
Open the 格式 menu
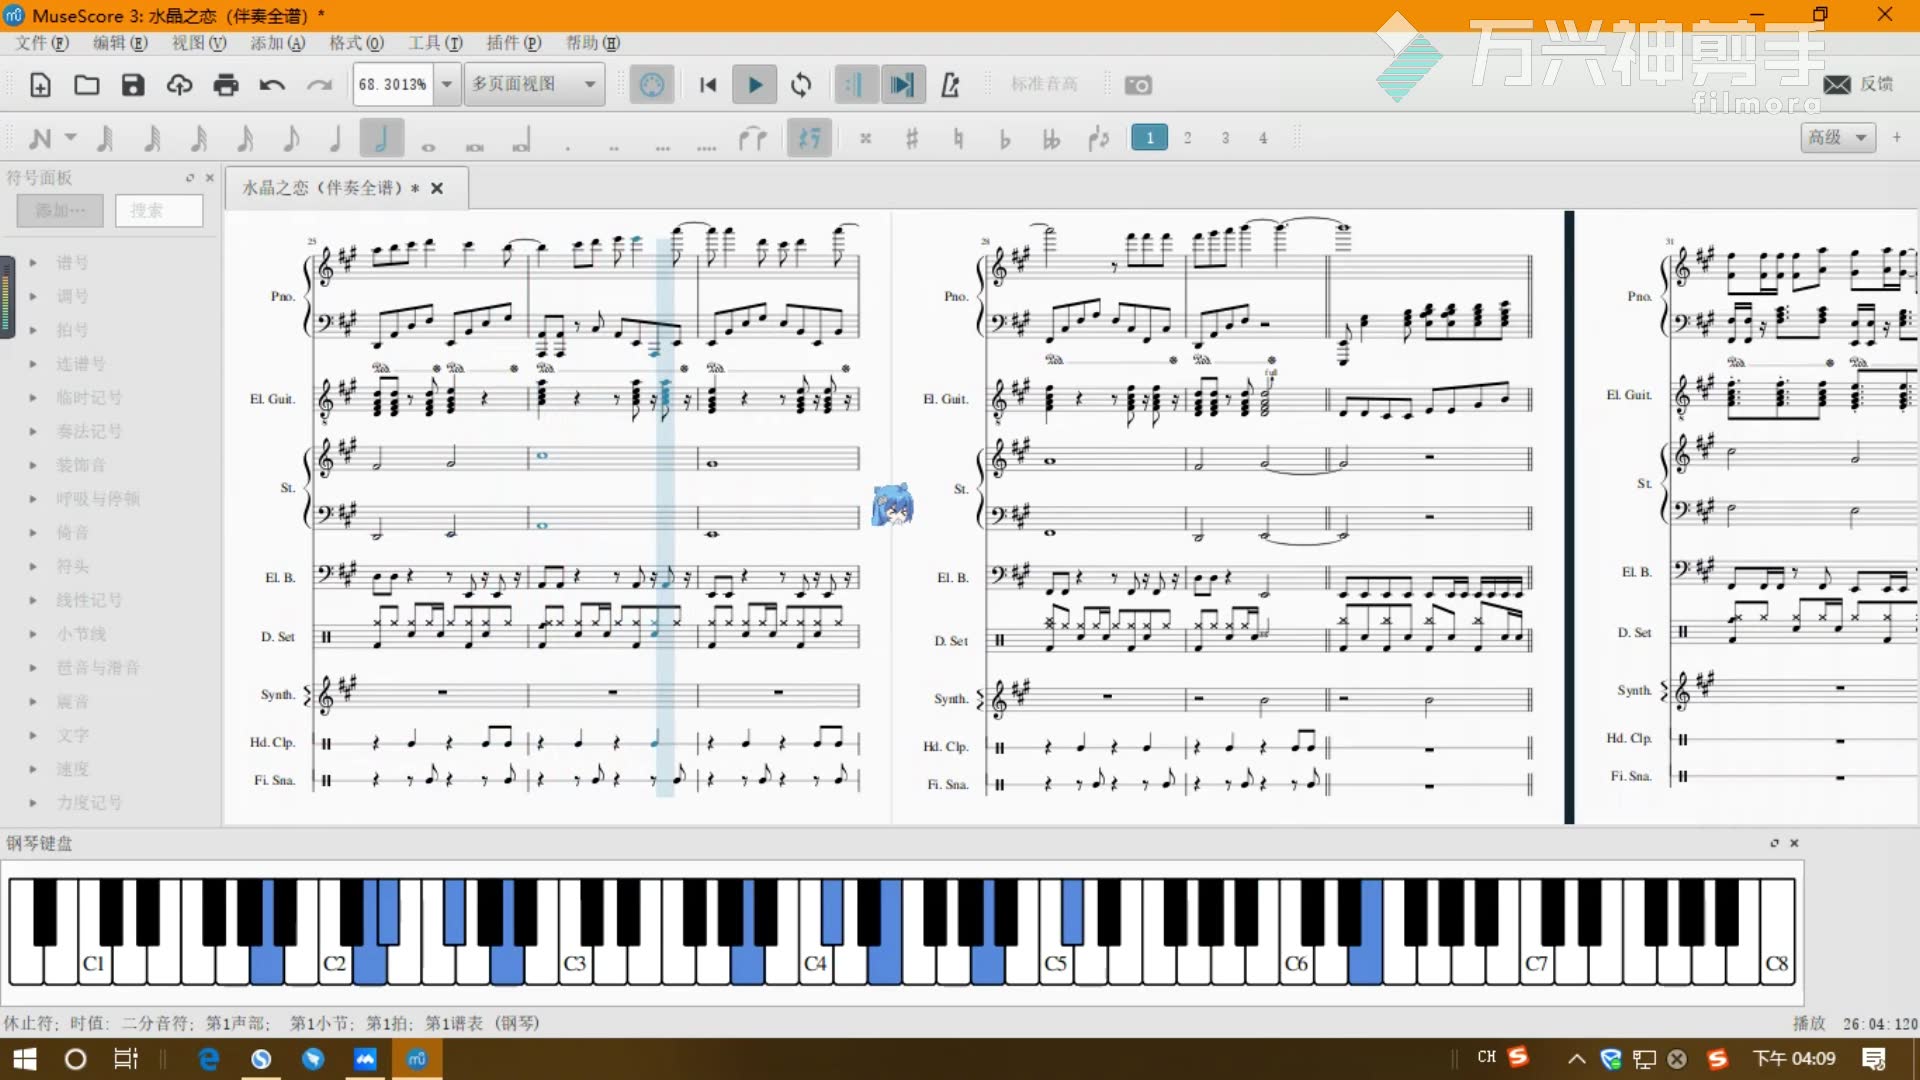(x=356, y=43)
